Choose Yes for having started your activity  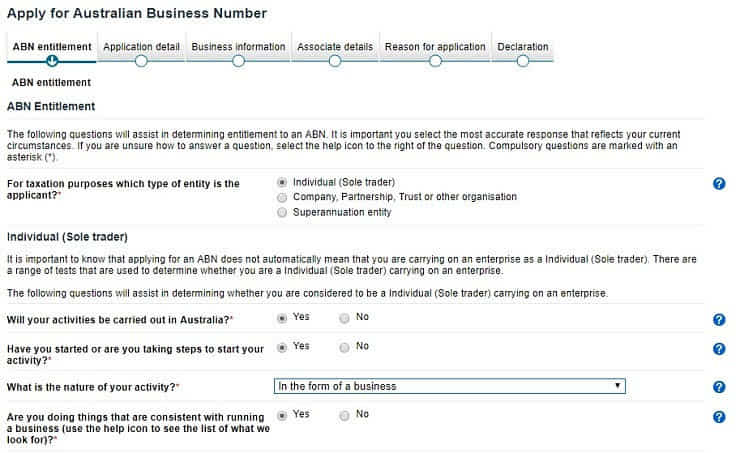(283, 347)
